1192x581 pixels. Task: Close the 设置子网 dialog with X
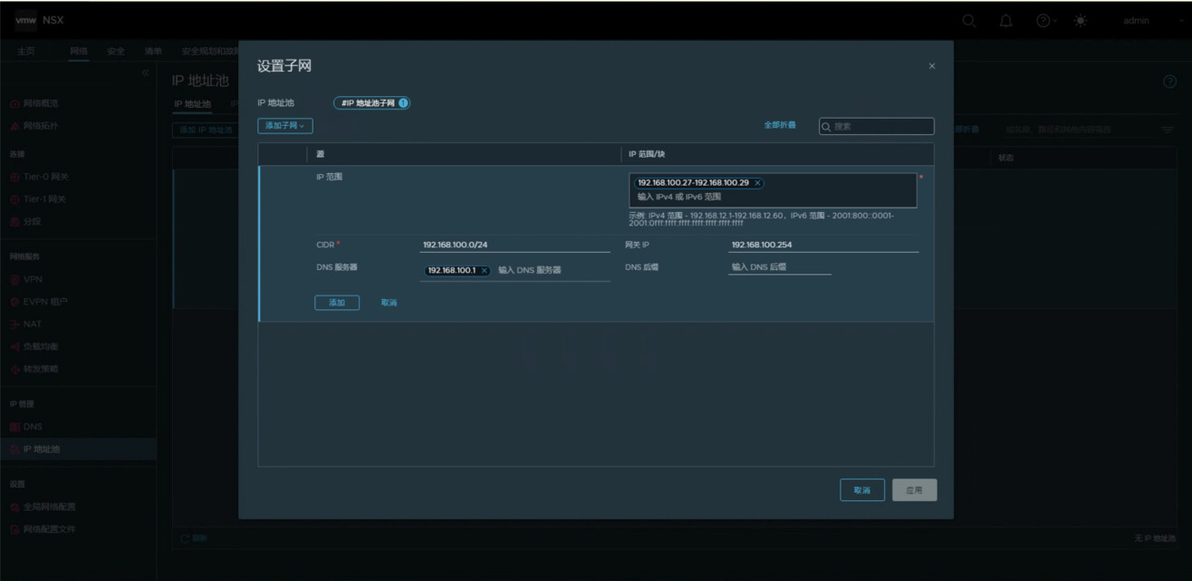pyautogui.click(x=932, y=67)
